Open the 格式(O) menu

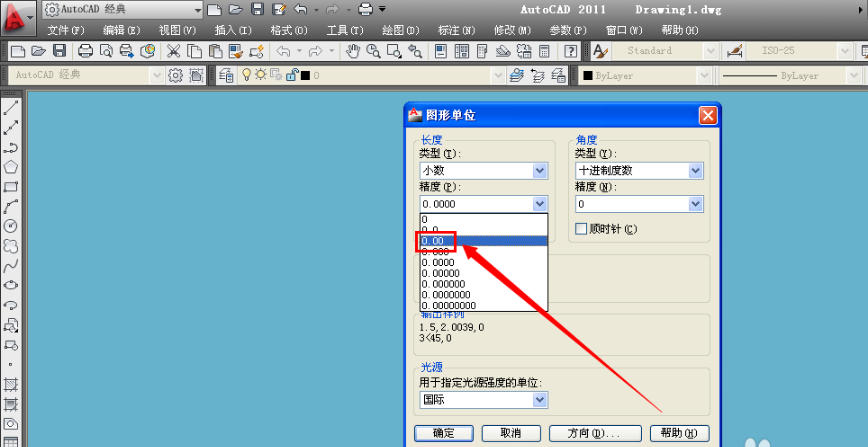pos(289,30)
